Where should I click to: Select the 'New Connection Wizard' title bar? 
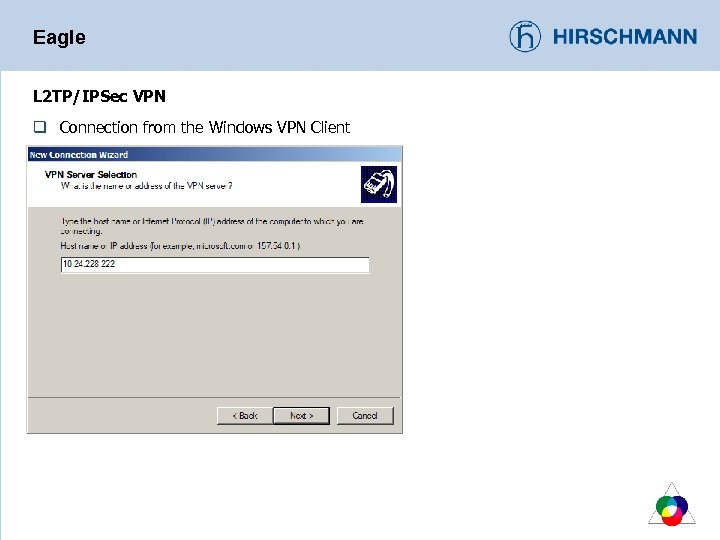pyautogui.click(x=214, y=154)
